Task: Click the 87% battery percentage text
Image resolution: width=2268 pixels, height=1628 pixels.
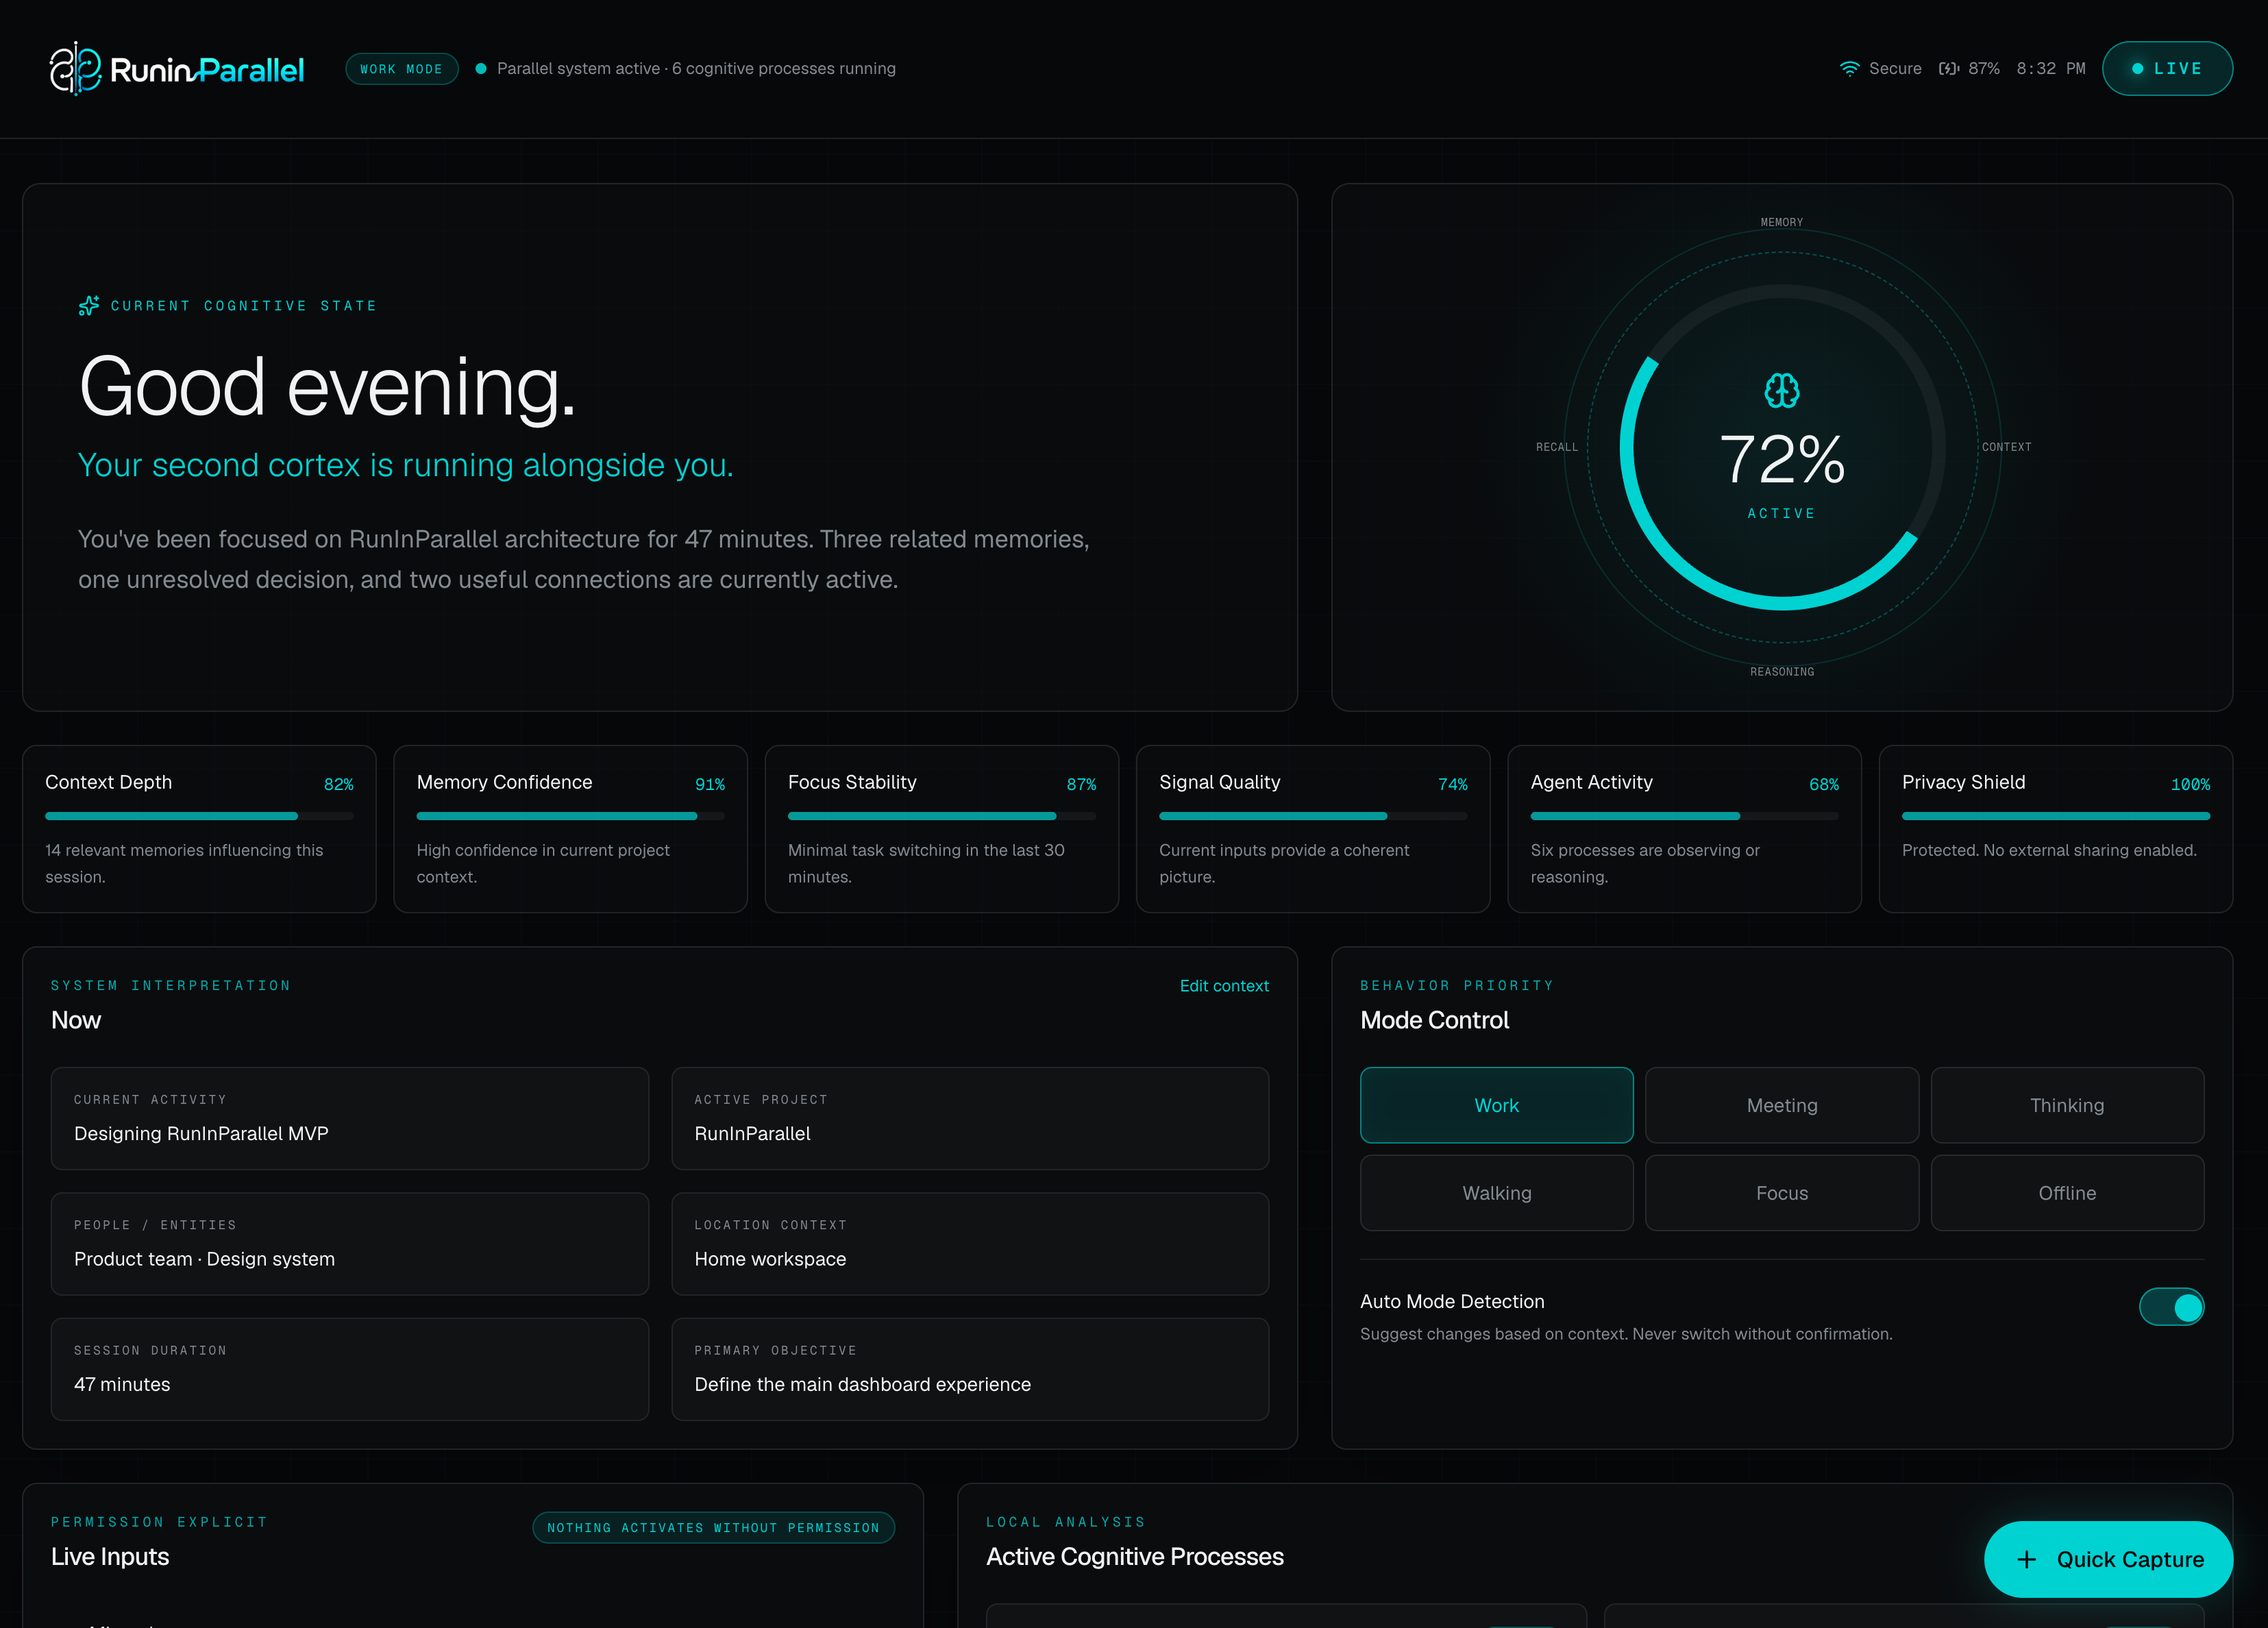Action: [1983, 69]
